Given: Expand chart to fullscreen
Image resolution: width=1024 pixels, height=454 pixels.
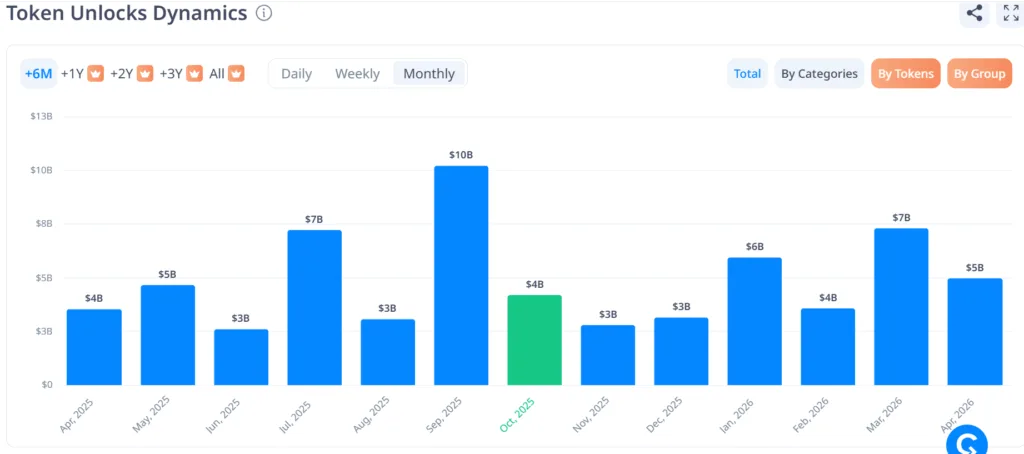Looking at the screenshot, I should [x=1010, y=14].
